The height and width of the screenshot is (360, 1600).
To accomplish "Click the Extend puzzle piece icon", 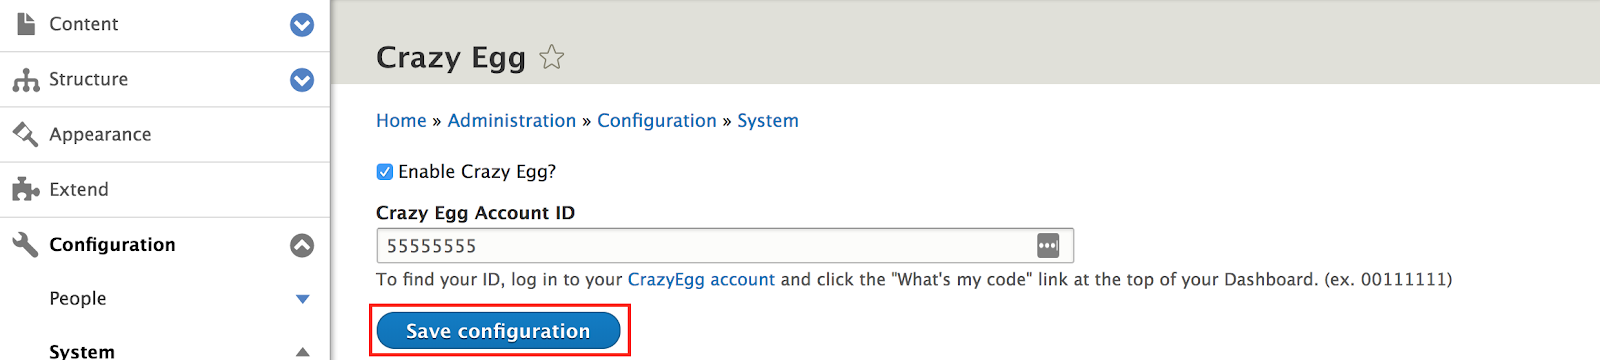I will coord(26,189).
